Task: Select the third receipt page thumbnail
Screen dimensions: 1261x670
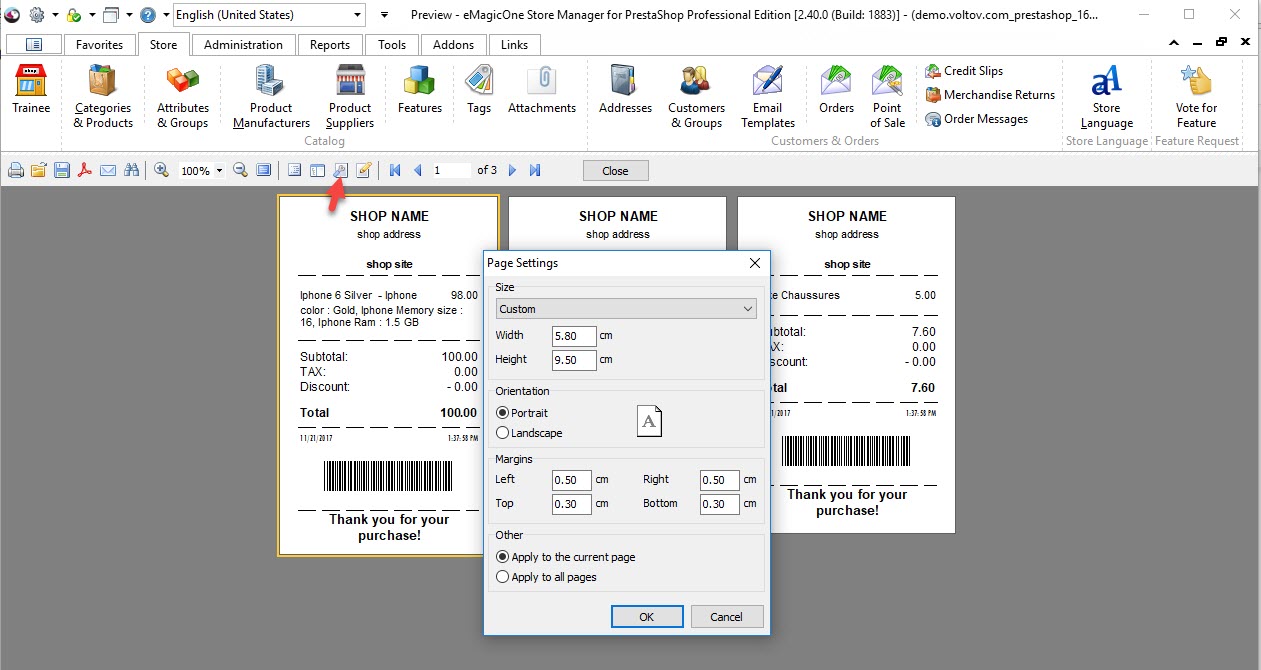Action: 846,365
